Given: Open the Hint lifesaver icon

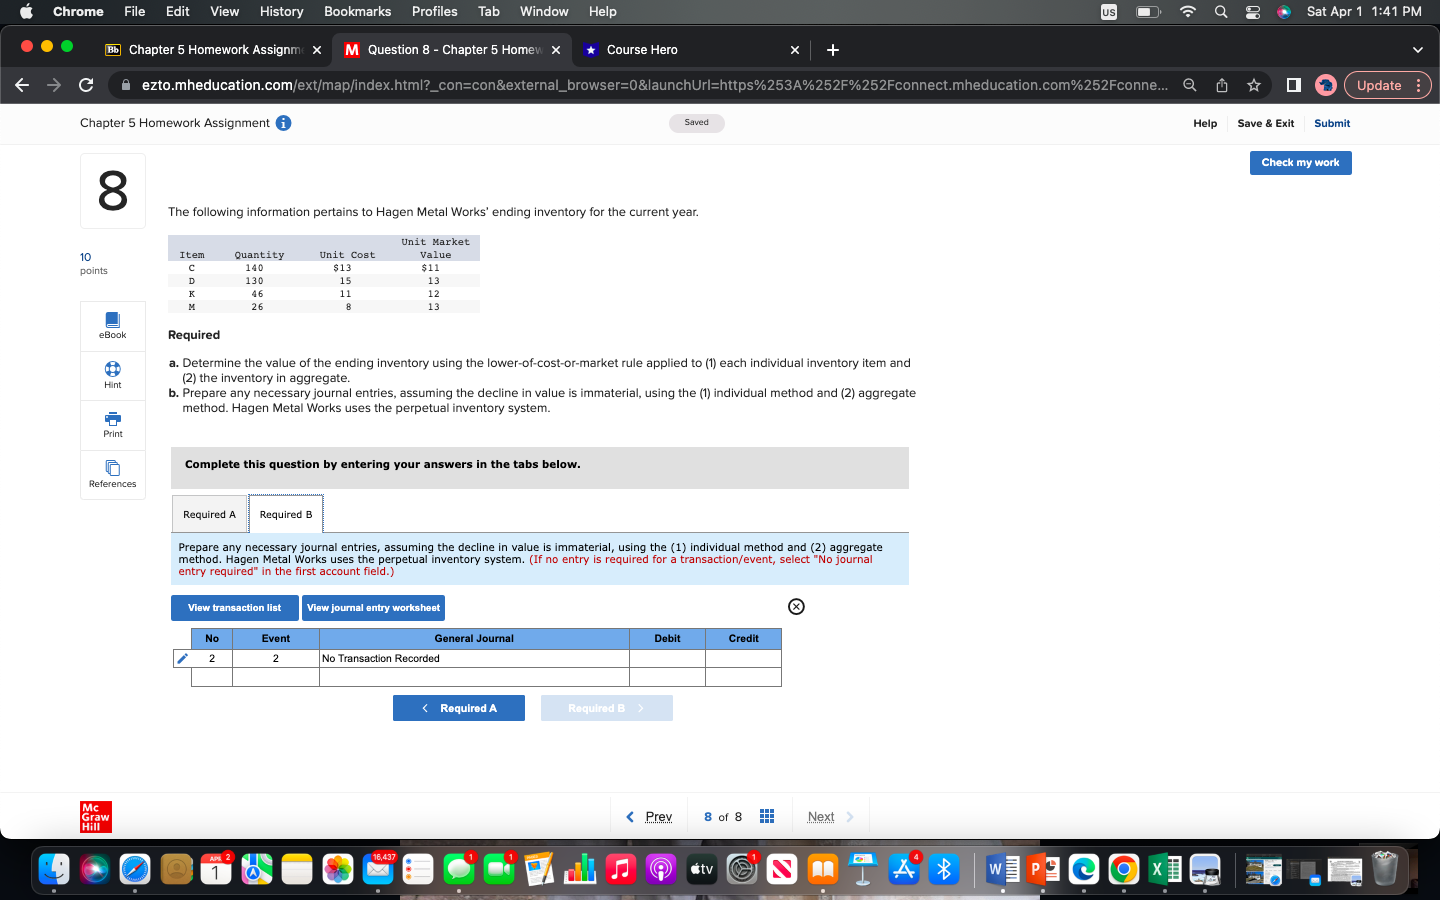Looking at the screenshot, I should point(113,376).
